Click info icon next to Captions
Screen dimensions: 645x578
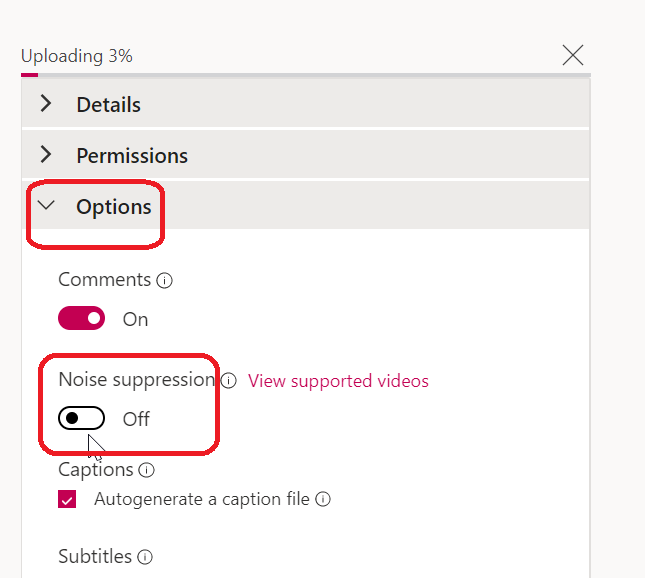(147, 470)
